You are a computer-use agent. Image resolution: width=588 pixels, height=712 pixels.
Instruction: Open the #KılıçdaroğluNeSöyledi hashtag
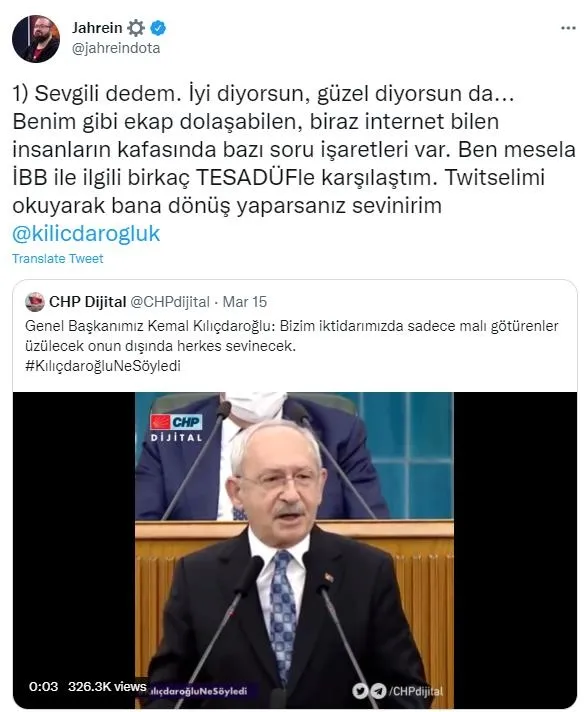pyautogui.click(x=103, y=366)
